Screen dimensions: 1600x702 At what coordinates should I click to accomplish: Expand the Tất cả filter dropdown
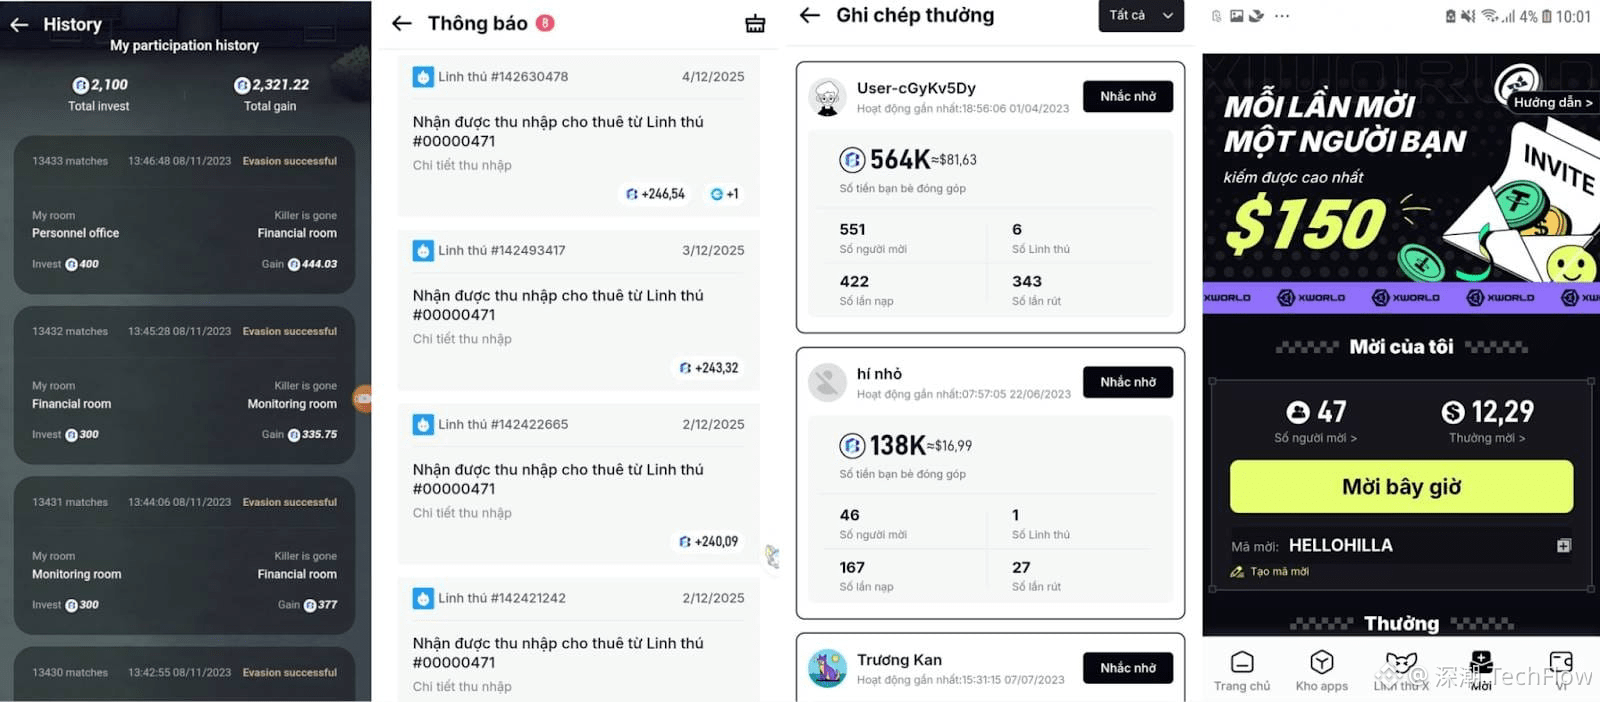tap(1140, 15)
